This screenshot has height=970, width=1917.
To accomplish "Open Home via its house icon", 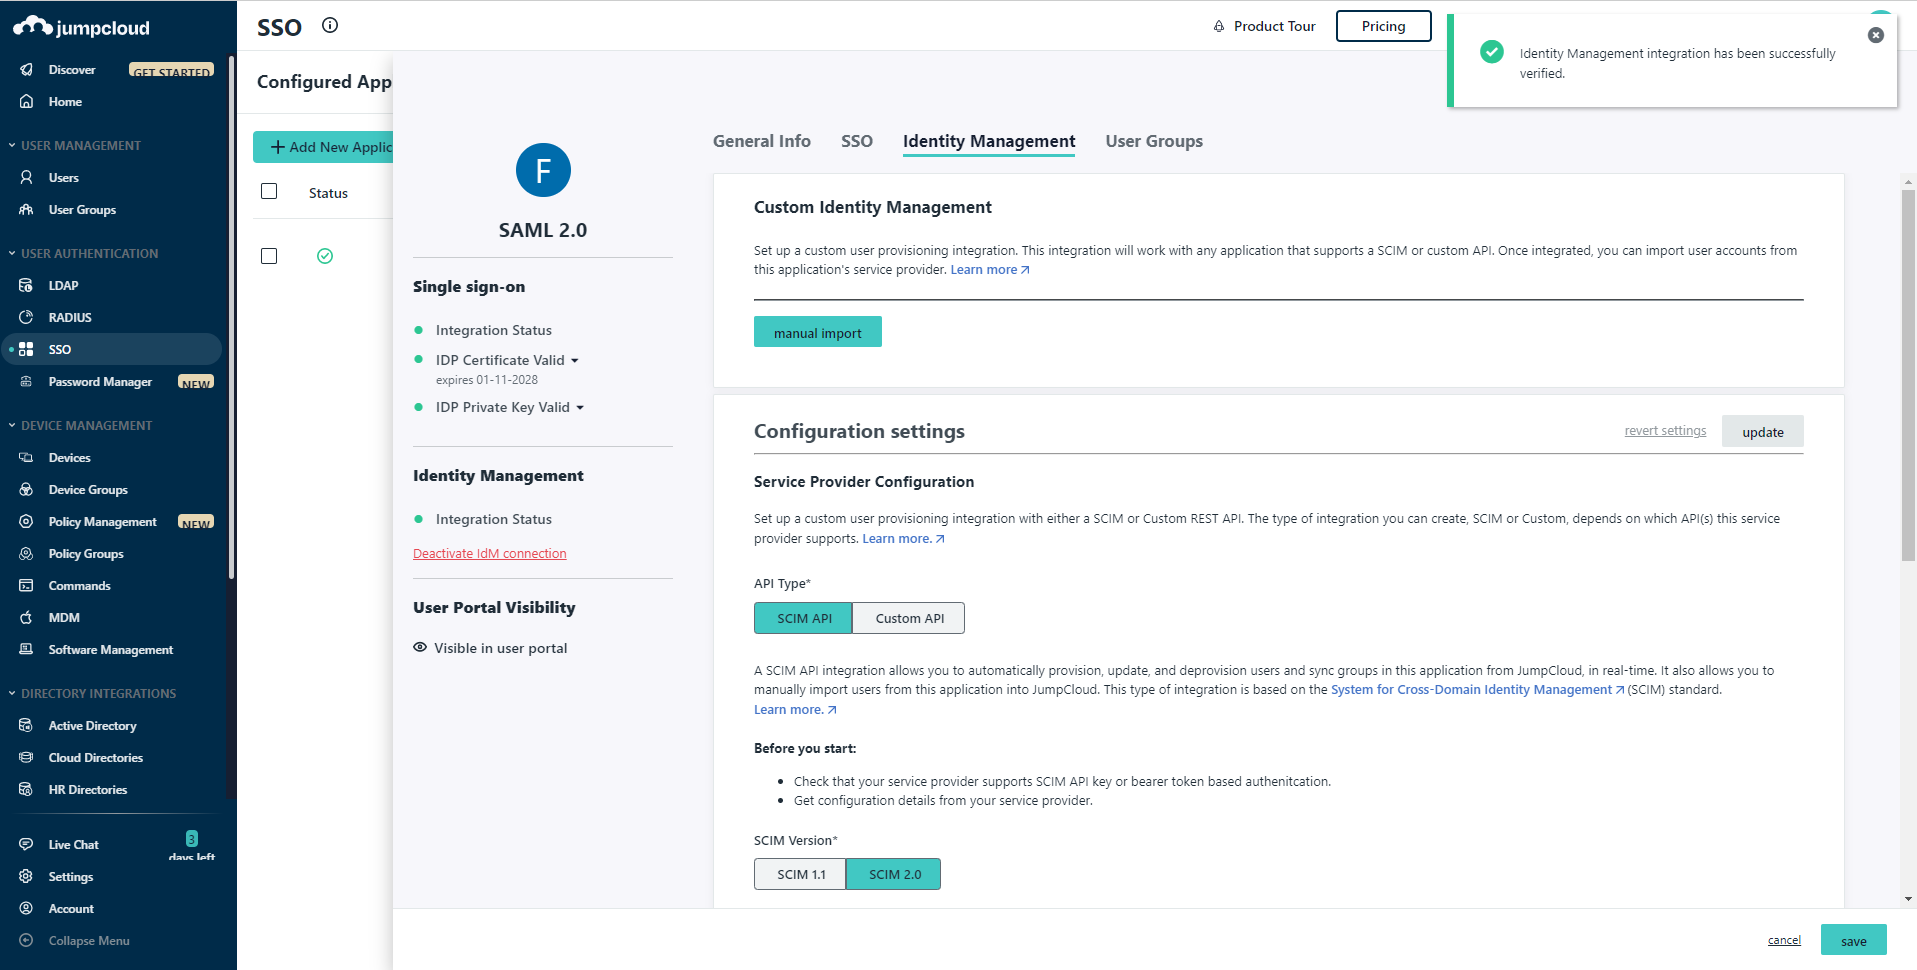I will 26,102.
